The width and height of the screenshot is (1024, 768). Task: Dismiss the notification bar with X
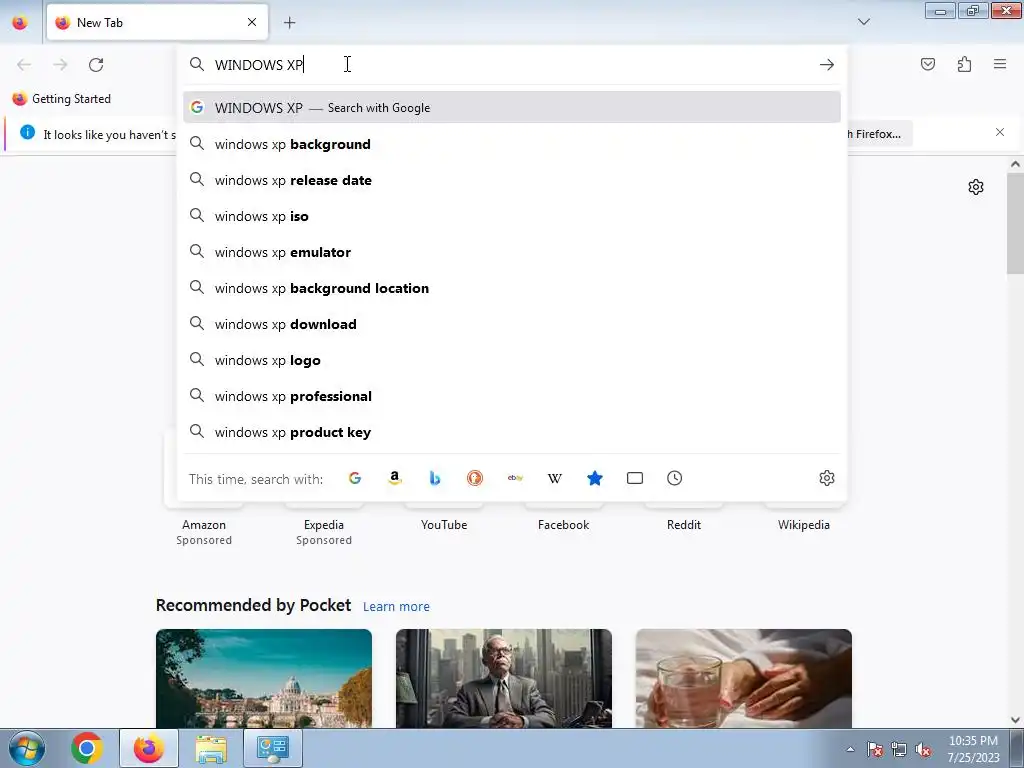point(1000,133)
